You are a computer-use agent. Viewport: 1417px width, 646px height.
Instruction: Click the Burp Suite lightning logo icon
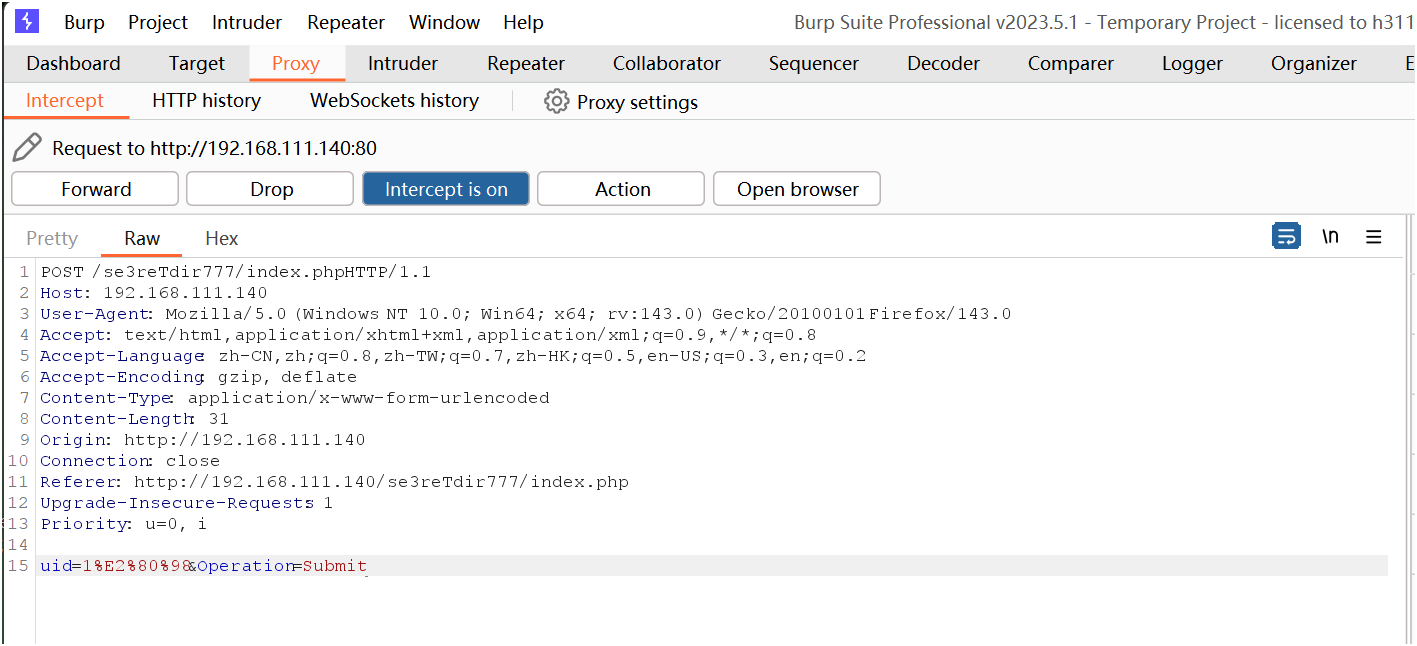pyautogui.click(x=27, y=21)
